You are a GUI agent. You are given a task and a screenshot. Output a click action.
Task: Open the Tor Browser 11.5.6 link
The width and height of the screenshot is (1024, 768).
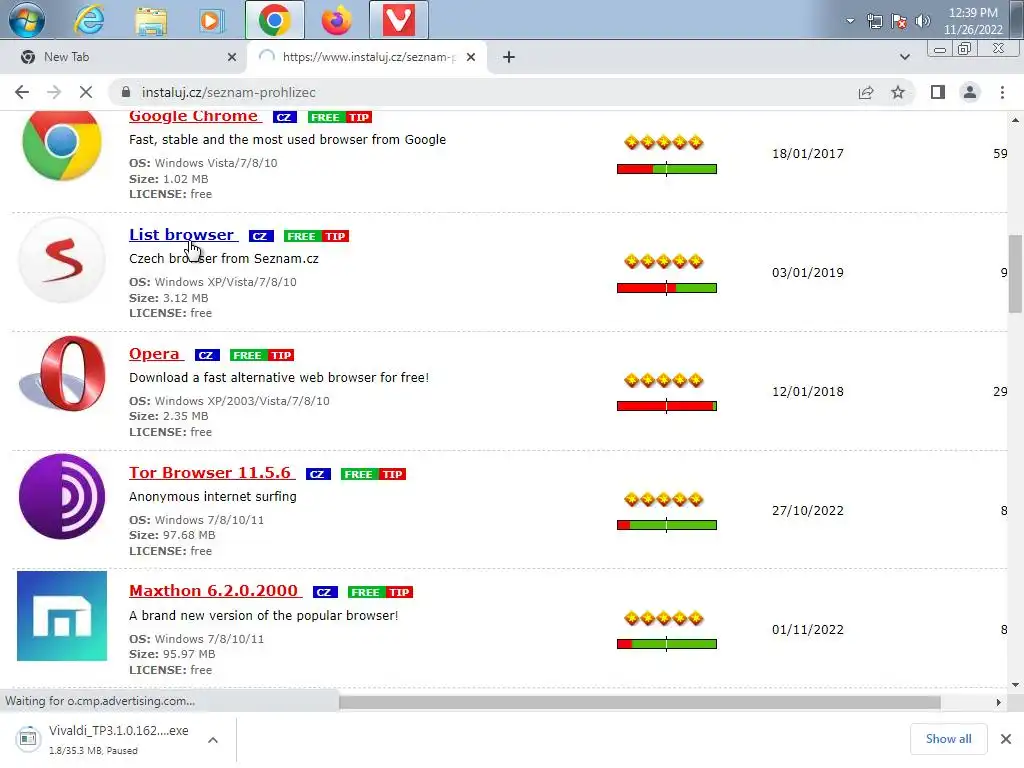coord(211,473)
